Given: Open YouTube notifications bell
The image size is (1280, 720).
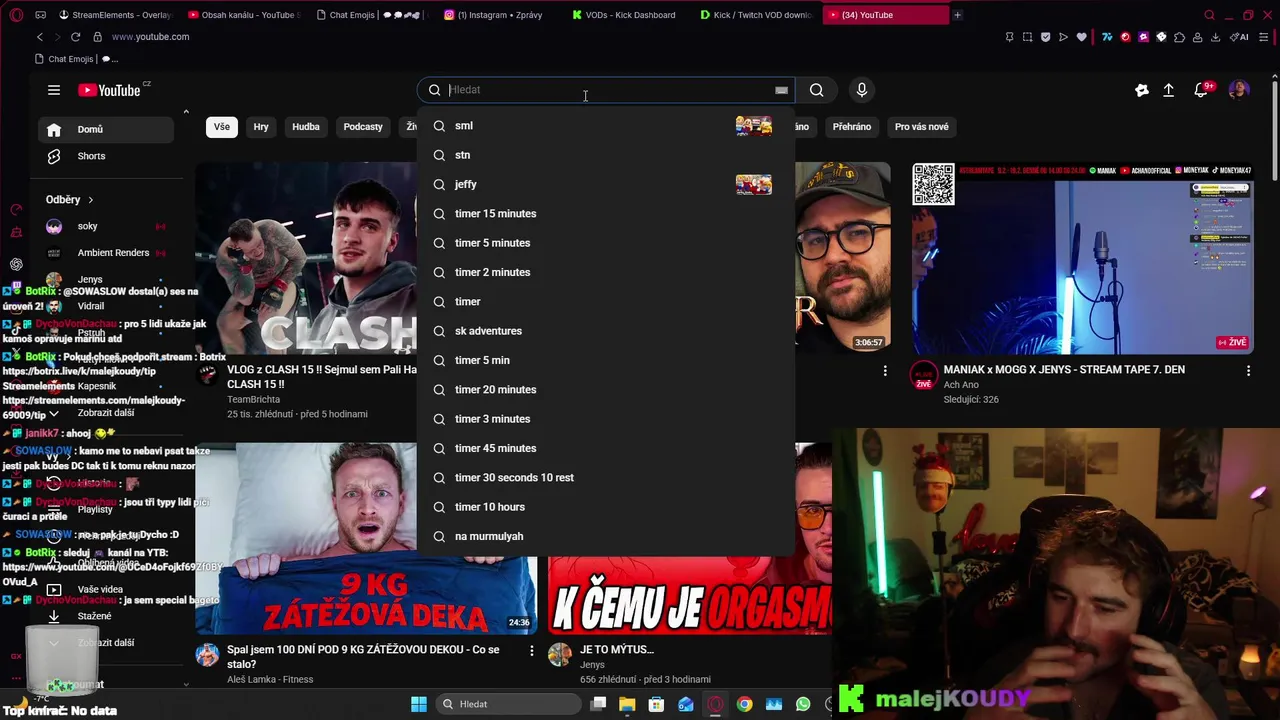Looking at the screenshot, I should tap(1201, 90).
